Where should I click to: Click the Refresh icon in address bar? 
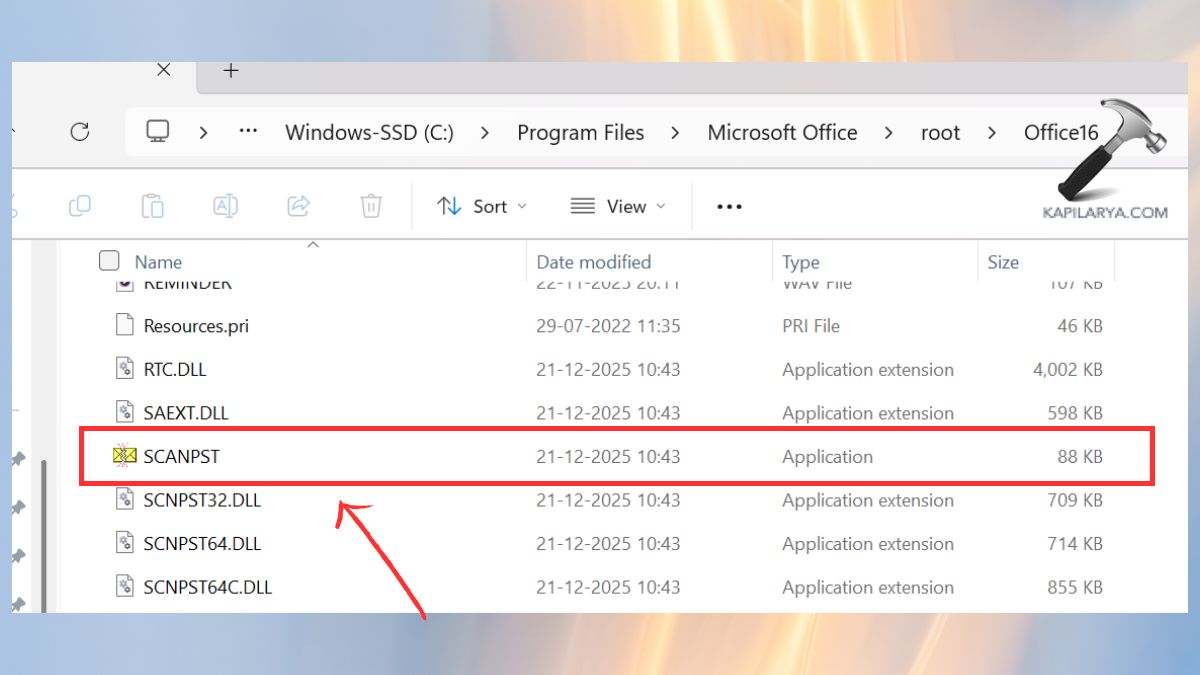pos(80,132)
